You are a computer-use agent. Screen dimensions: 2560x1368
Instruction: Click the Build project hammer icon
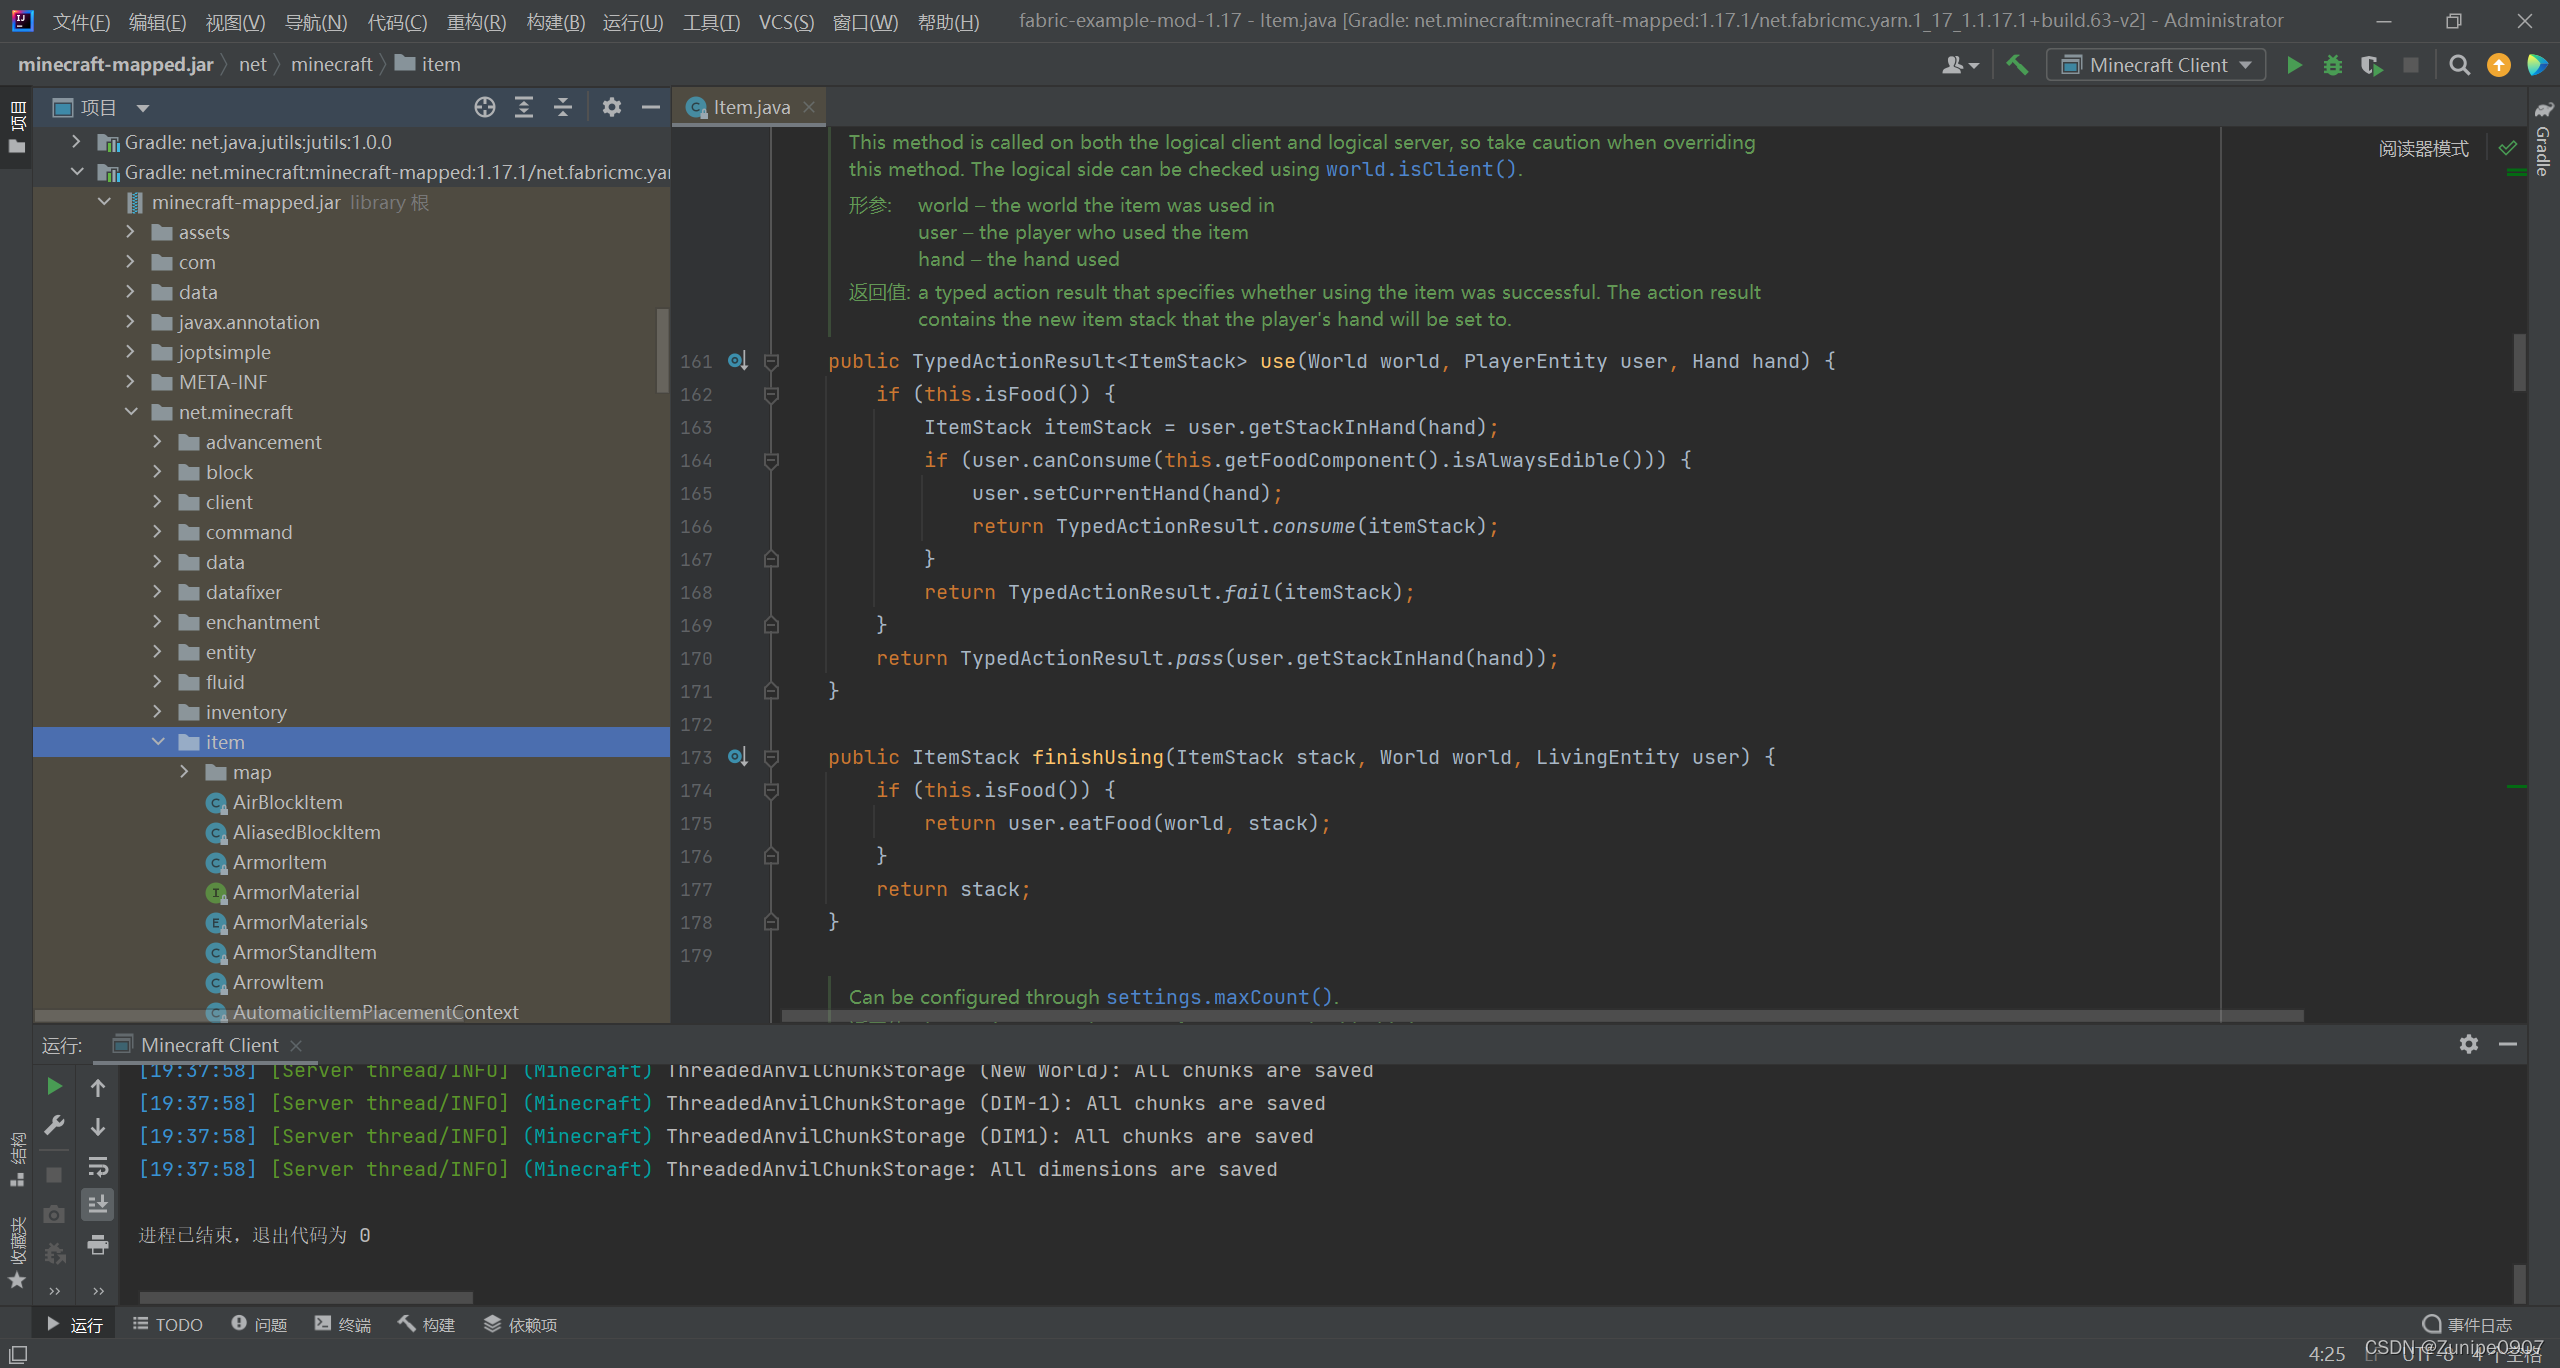2015,64
